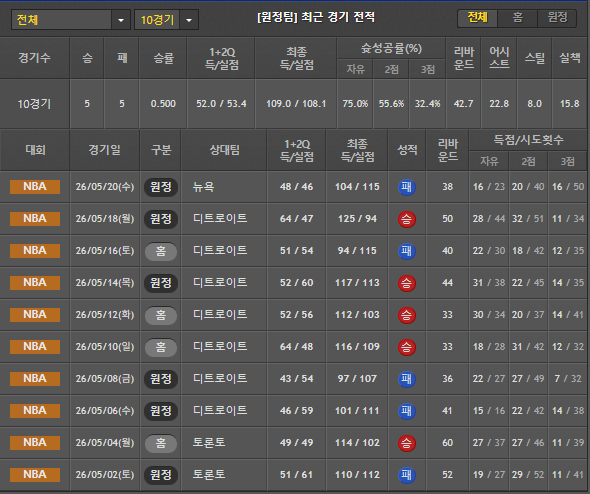Image resolution: width=590 pixels, height=494 pixels.
Task: Click the blue 패 icon for 26/05/20 game
Action: (x=406, y=187)
